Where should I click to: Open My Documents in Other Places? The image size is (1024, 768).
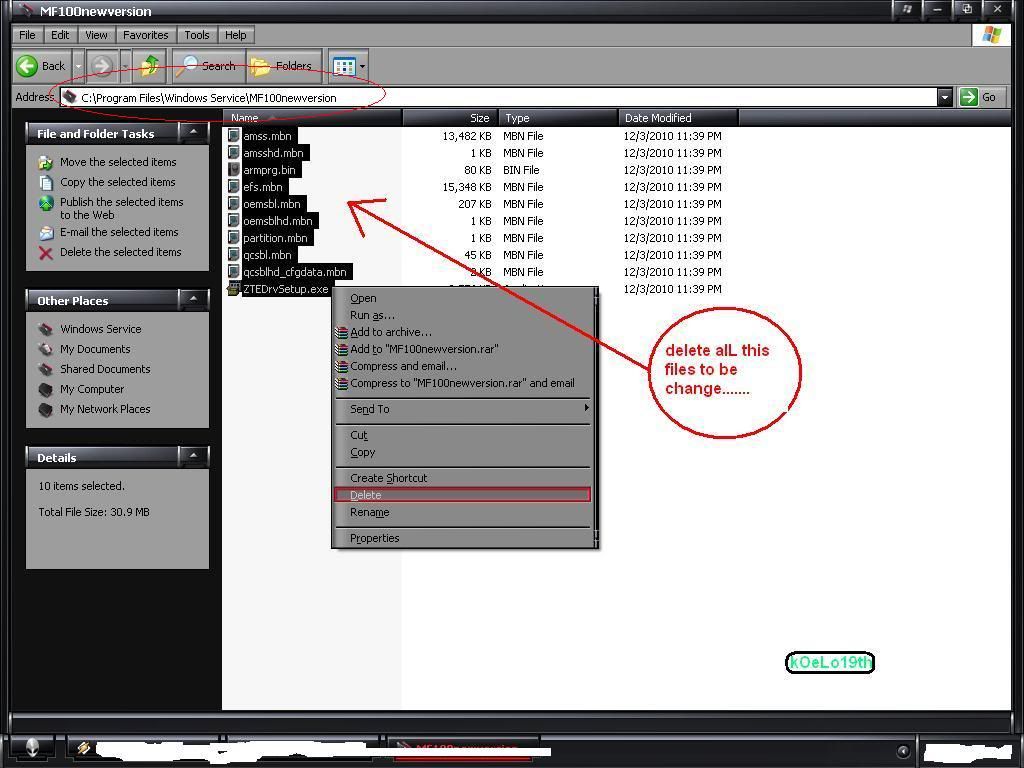[x=95, y=349]
